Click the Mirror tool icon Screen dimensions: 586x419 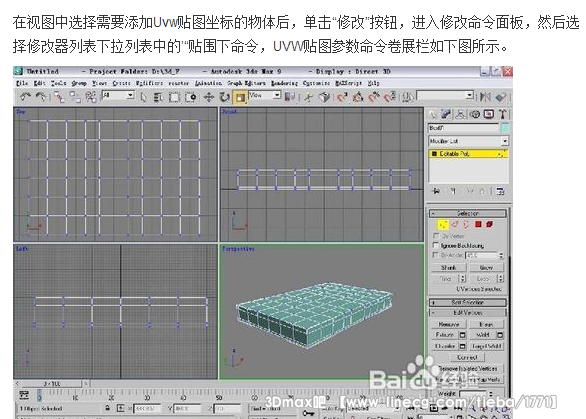click(485, 97)
